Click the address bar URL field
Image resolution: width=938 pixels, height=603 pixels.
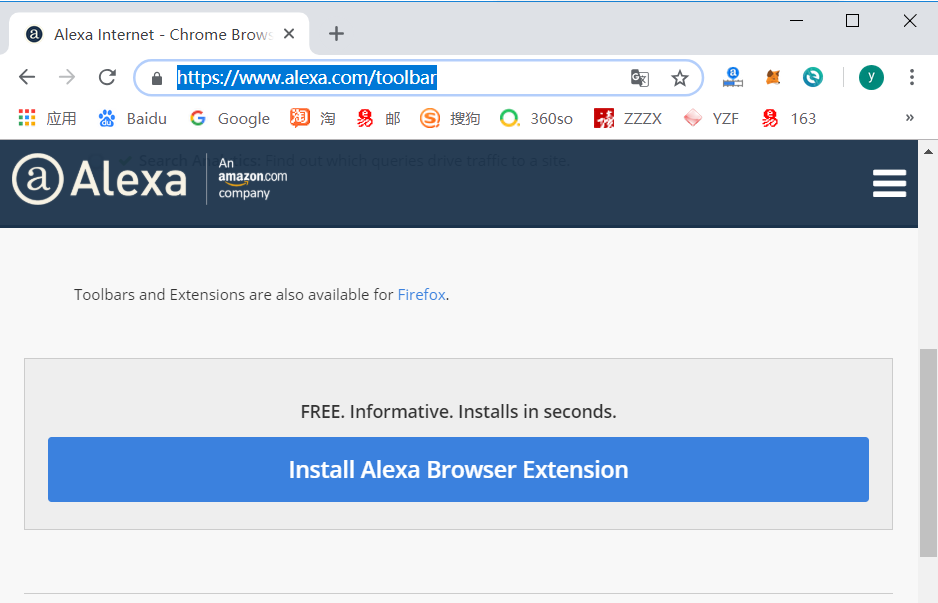coord(400,78)
